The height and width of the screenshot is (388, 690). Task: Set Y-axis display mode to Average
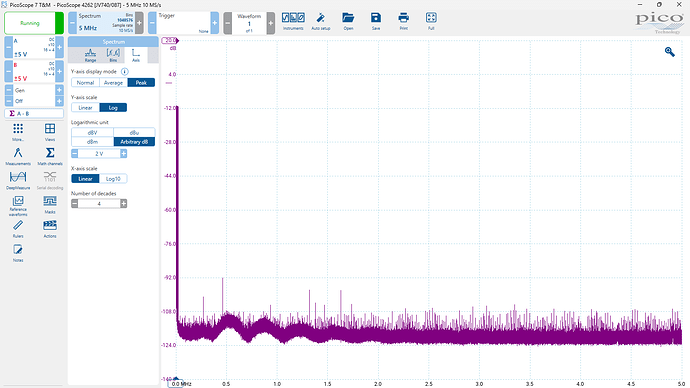114,83
